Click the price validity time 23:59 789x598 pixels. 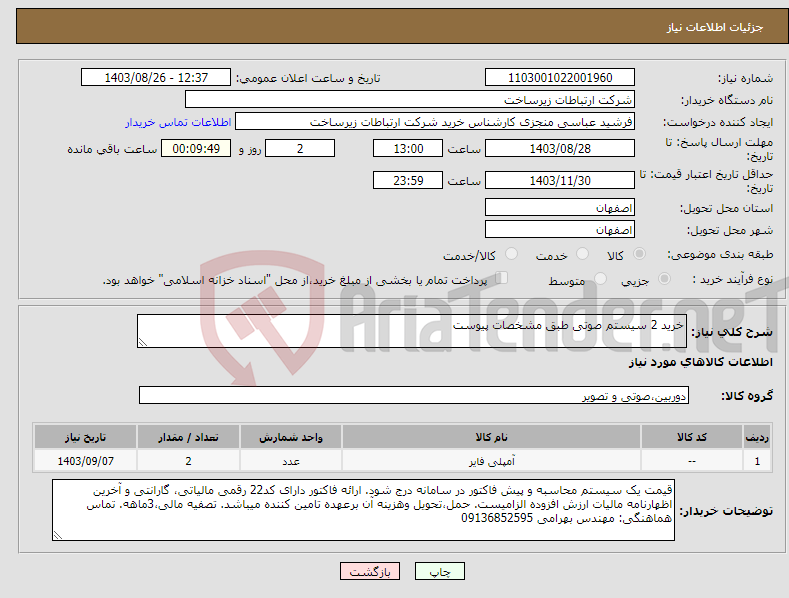coord(408,180)
